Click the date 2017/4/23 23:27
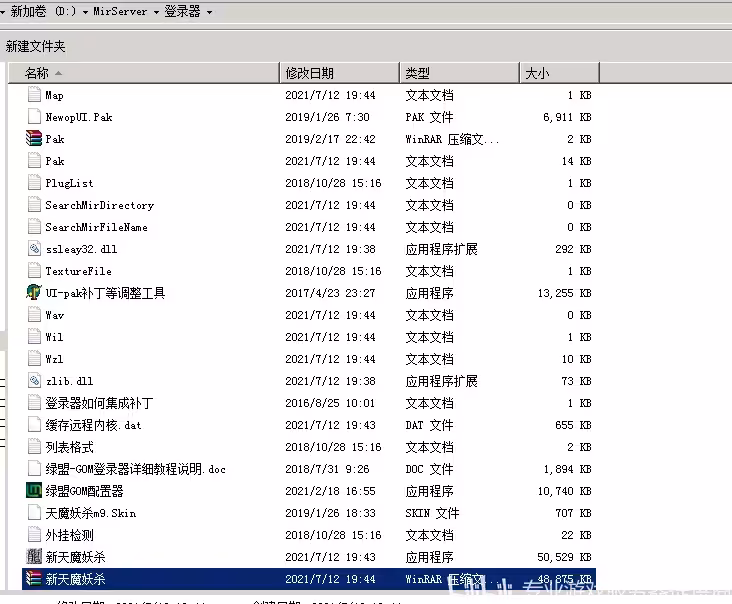The height and width of the screenshot is (604, 732). [331, 293]
